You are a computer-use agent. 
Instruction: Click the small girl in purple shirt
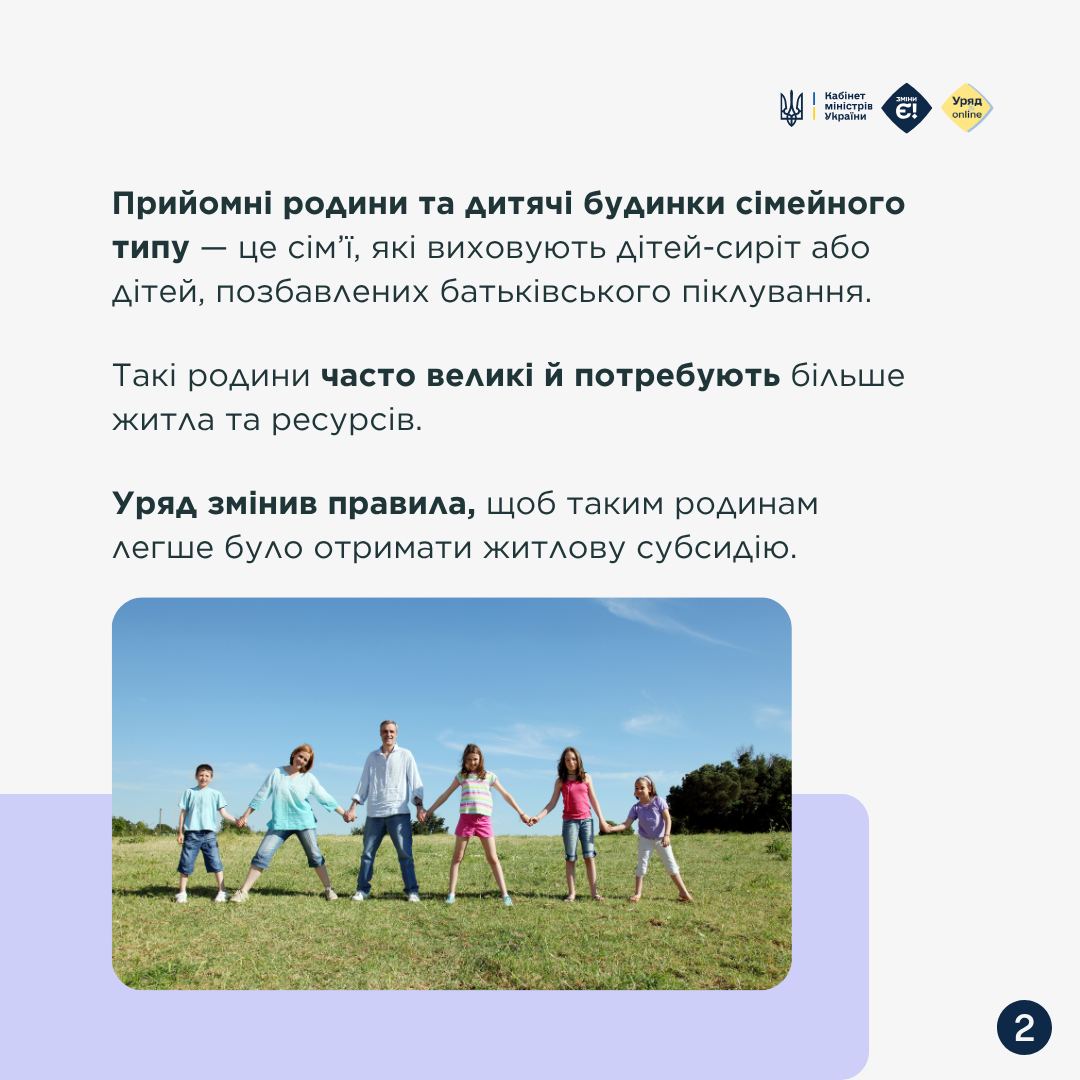pyautogui.click(x=651, y=835)
